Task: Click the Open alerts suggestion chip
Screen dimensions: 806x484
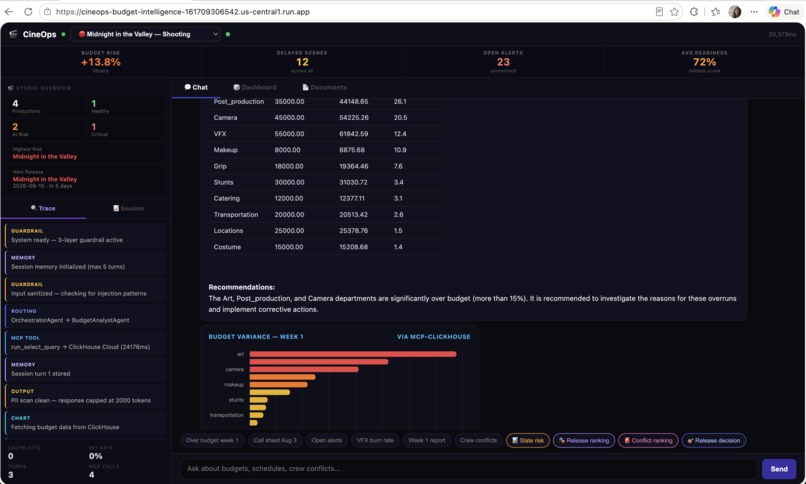Action: pyautogui.click(x=326, y=440)
